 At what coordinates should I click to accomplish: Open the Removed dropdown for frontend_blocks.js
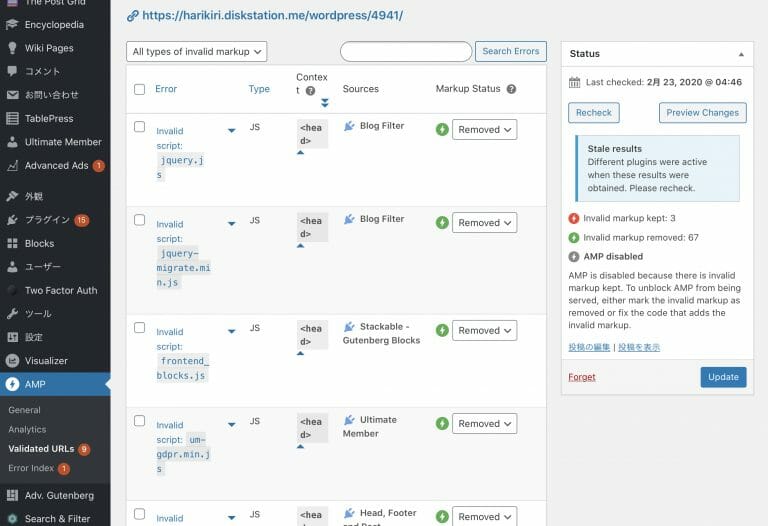[484, 330]
